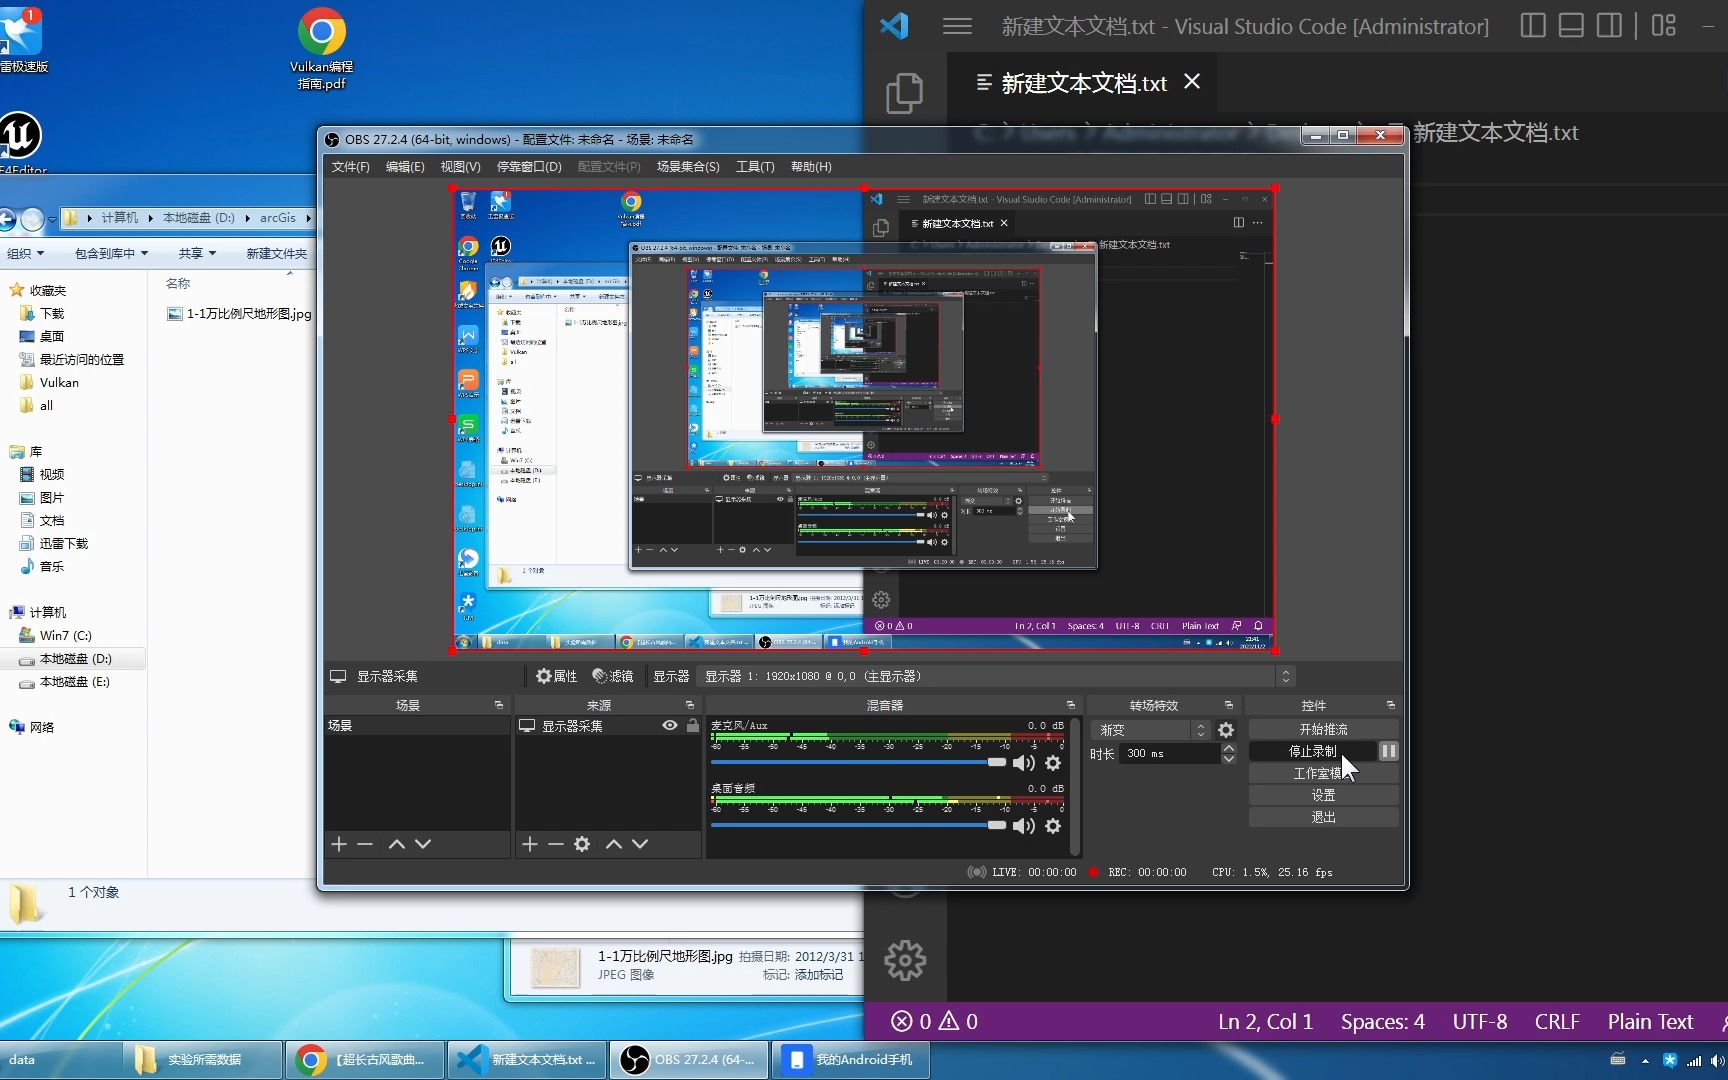
Task: Mute the 麦克风/Aux speaker icon
Action: tap(1023, 763)
